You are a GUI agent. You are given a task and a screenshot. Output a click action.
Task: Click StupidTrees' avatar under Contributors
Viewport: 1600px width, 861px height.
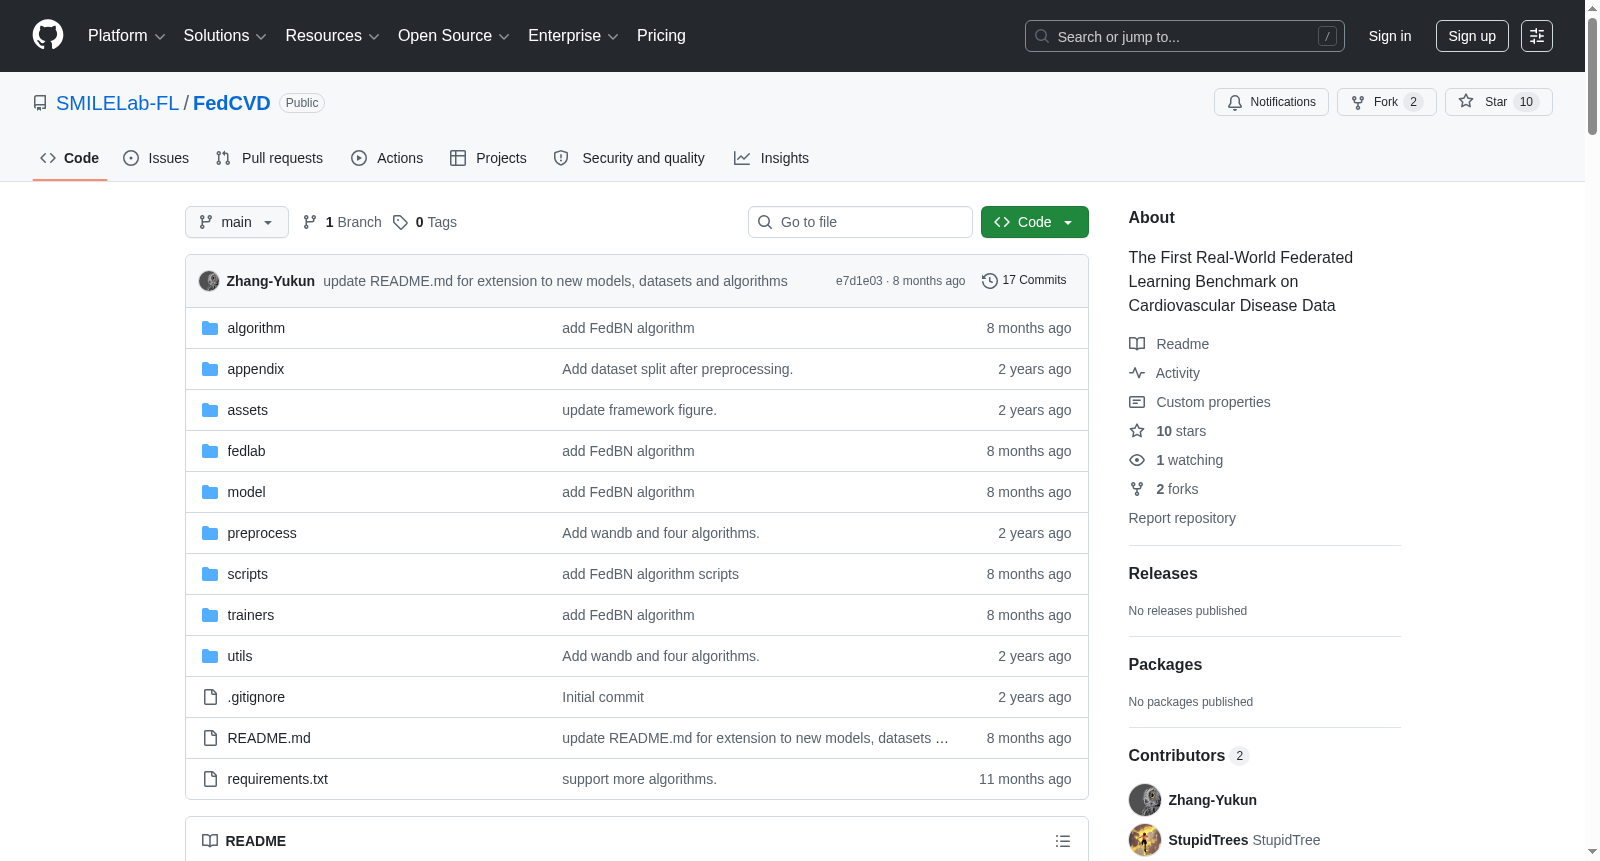(1145, 840)
